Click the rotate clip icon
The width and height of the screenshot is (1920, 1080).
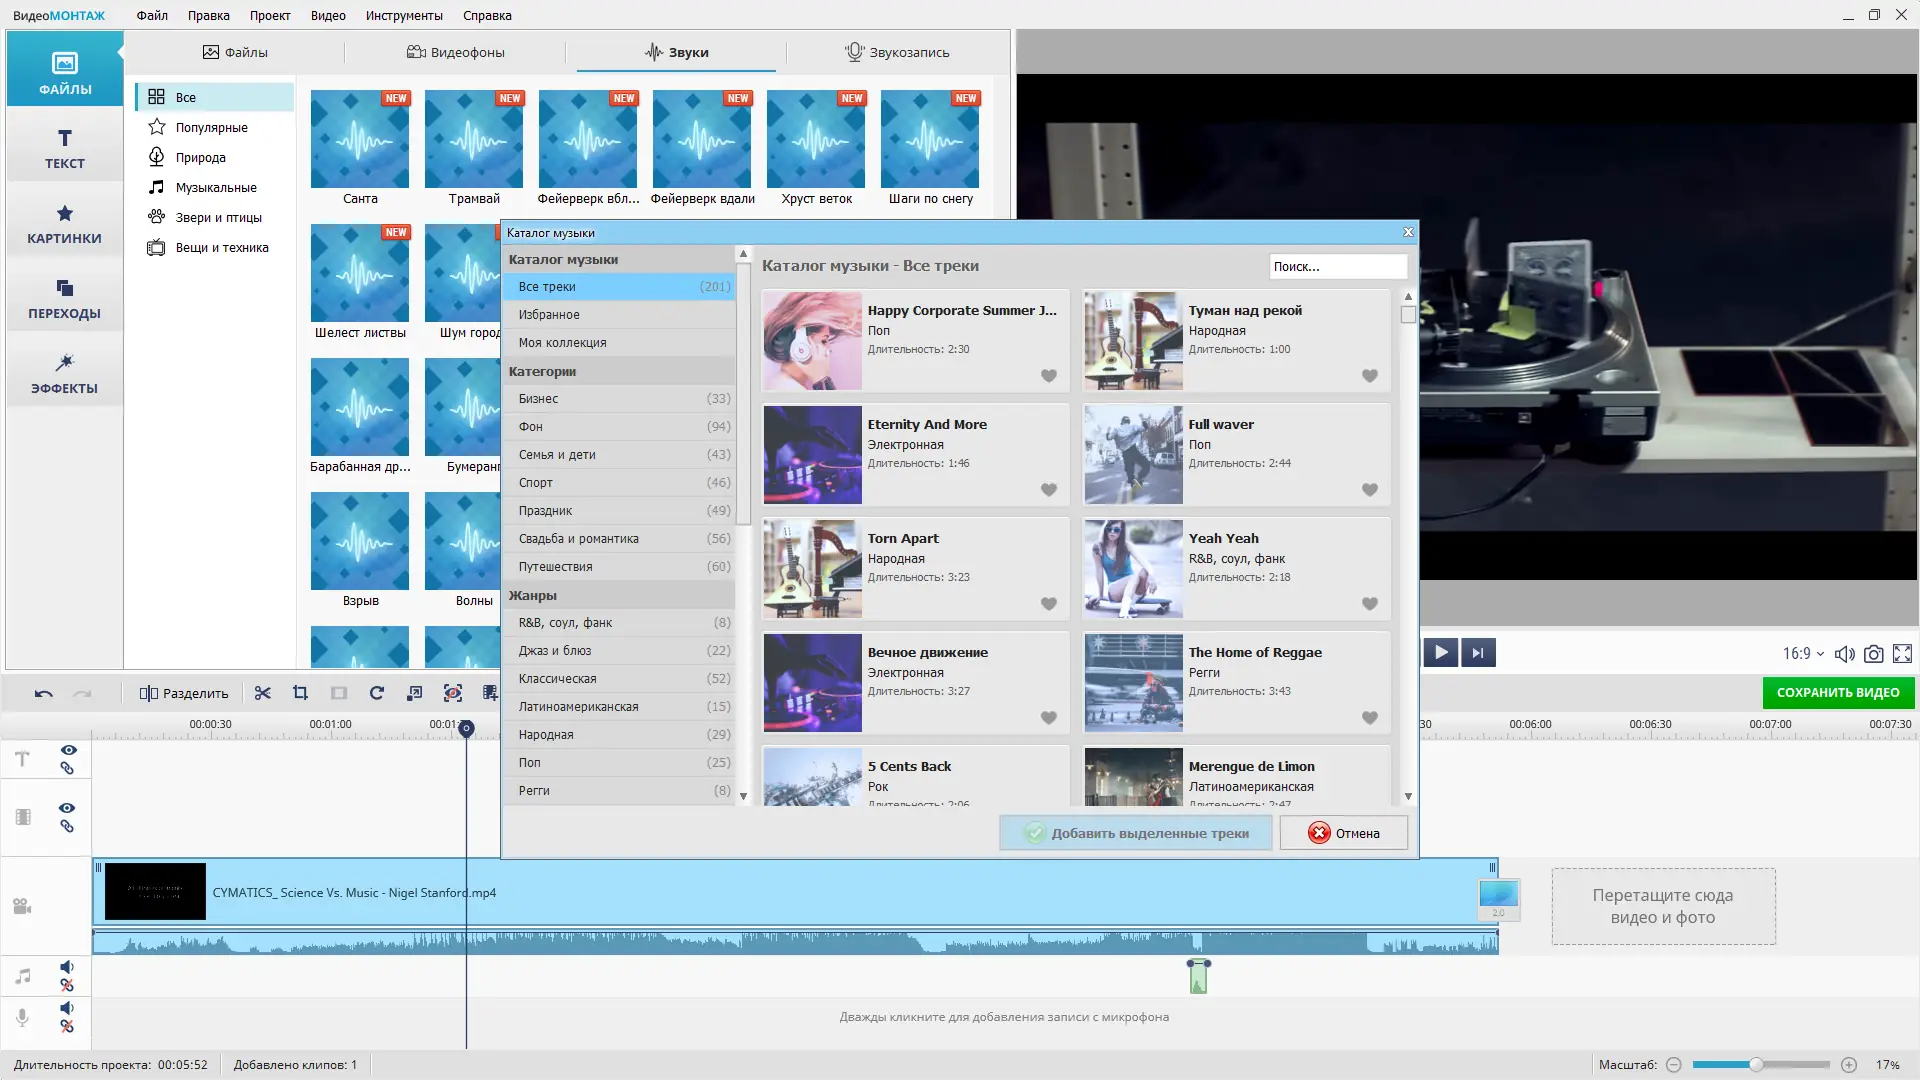pyautogui.click(x=377, y=693)
